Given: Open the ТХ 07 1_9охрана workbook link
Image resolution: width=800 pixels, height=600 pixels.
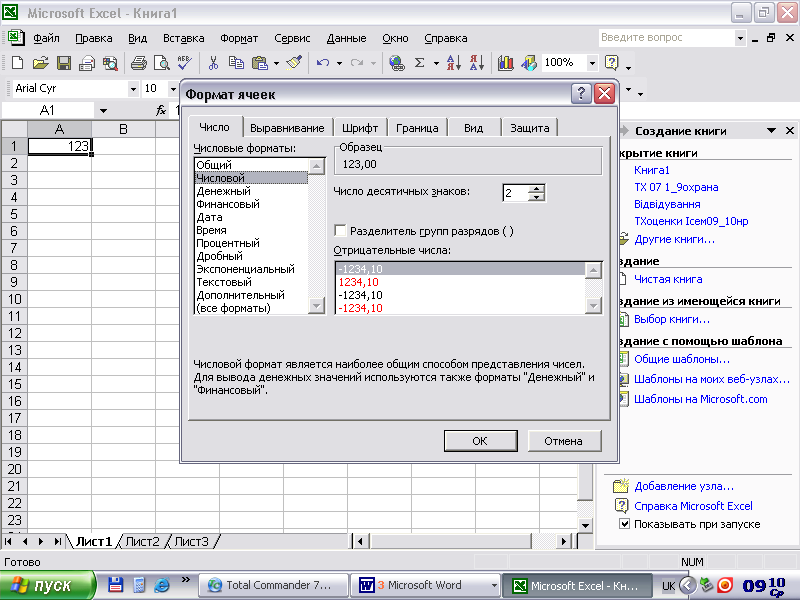Looking at the screenshot, I should (x=676, y=187).
